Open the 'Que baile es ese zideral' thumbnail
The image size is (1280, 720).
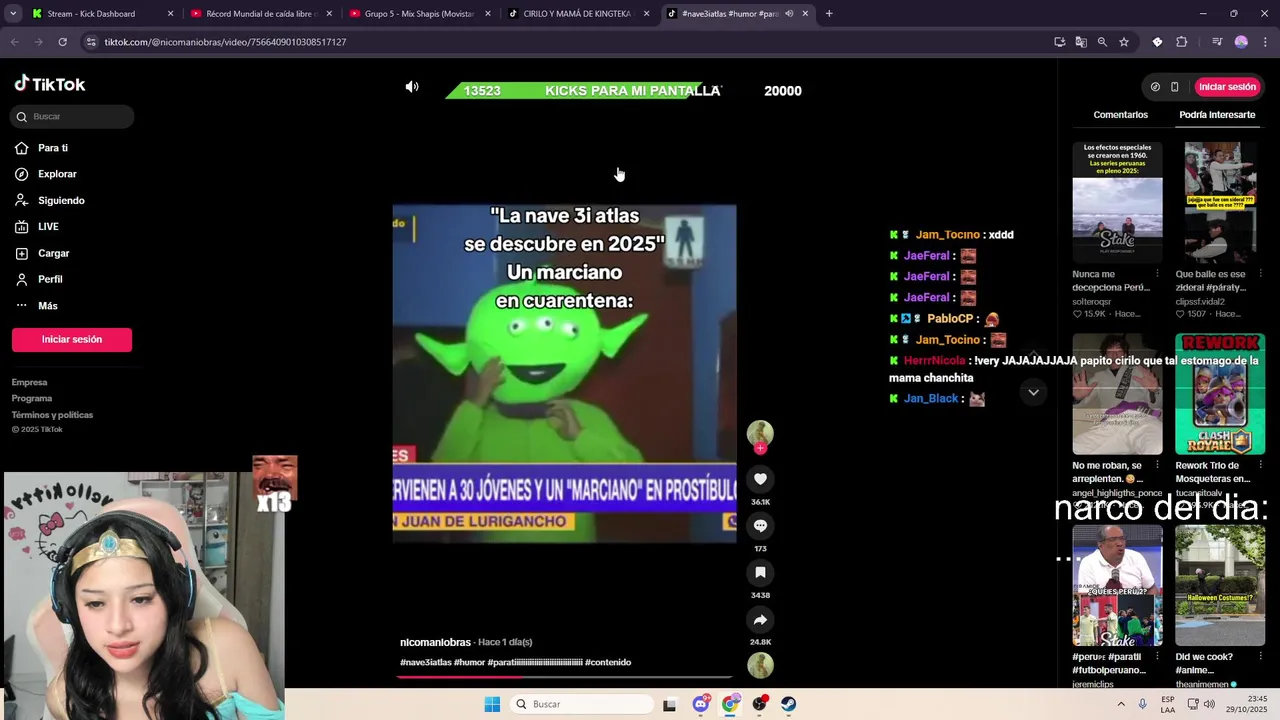[x=1220, y=202]
